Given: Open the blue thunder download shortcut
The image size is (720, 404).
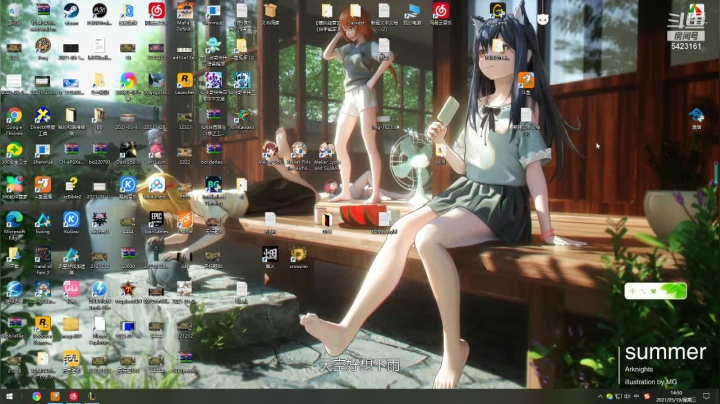Looking at the screenshot, I should click(100, 290).
